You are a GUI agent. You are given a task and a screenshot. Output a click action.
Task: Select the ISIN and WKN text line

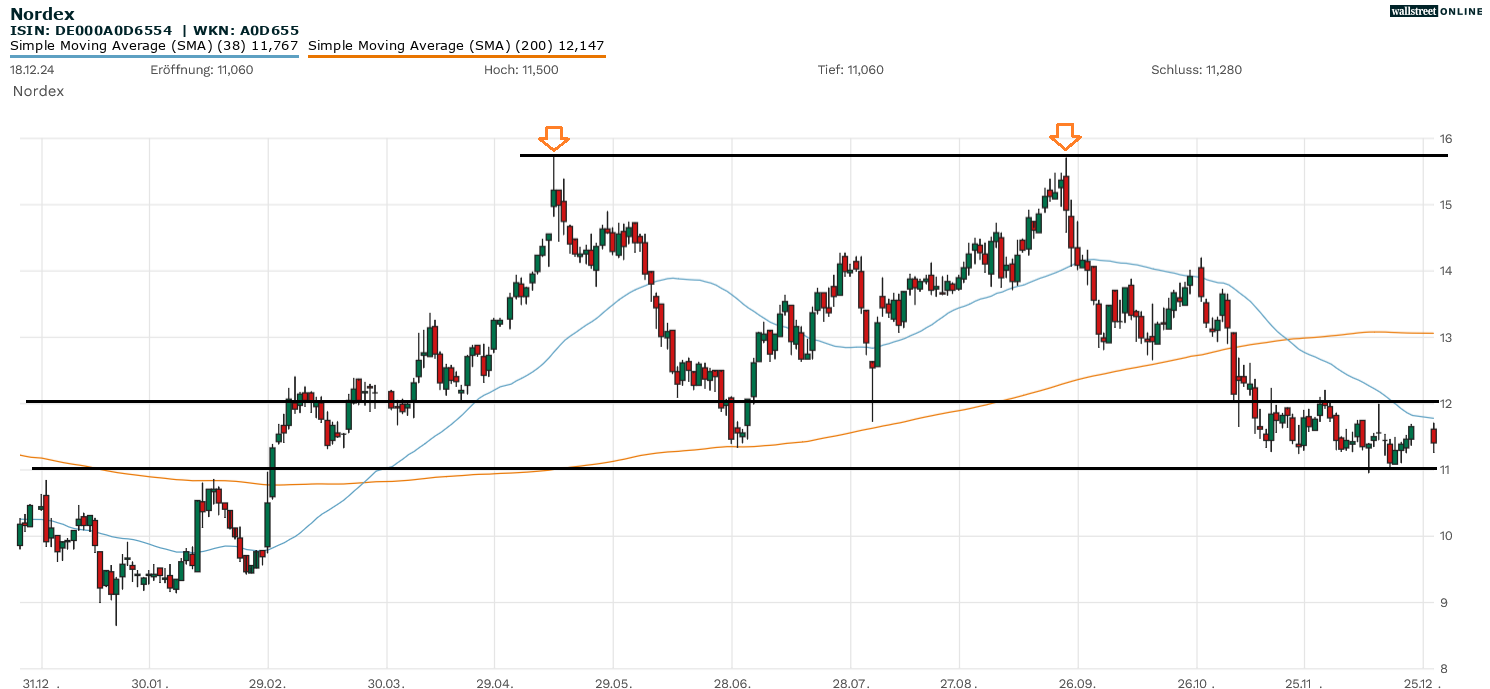click(154, 31)
